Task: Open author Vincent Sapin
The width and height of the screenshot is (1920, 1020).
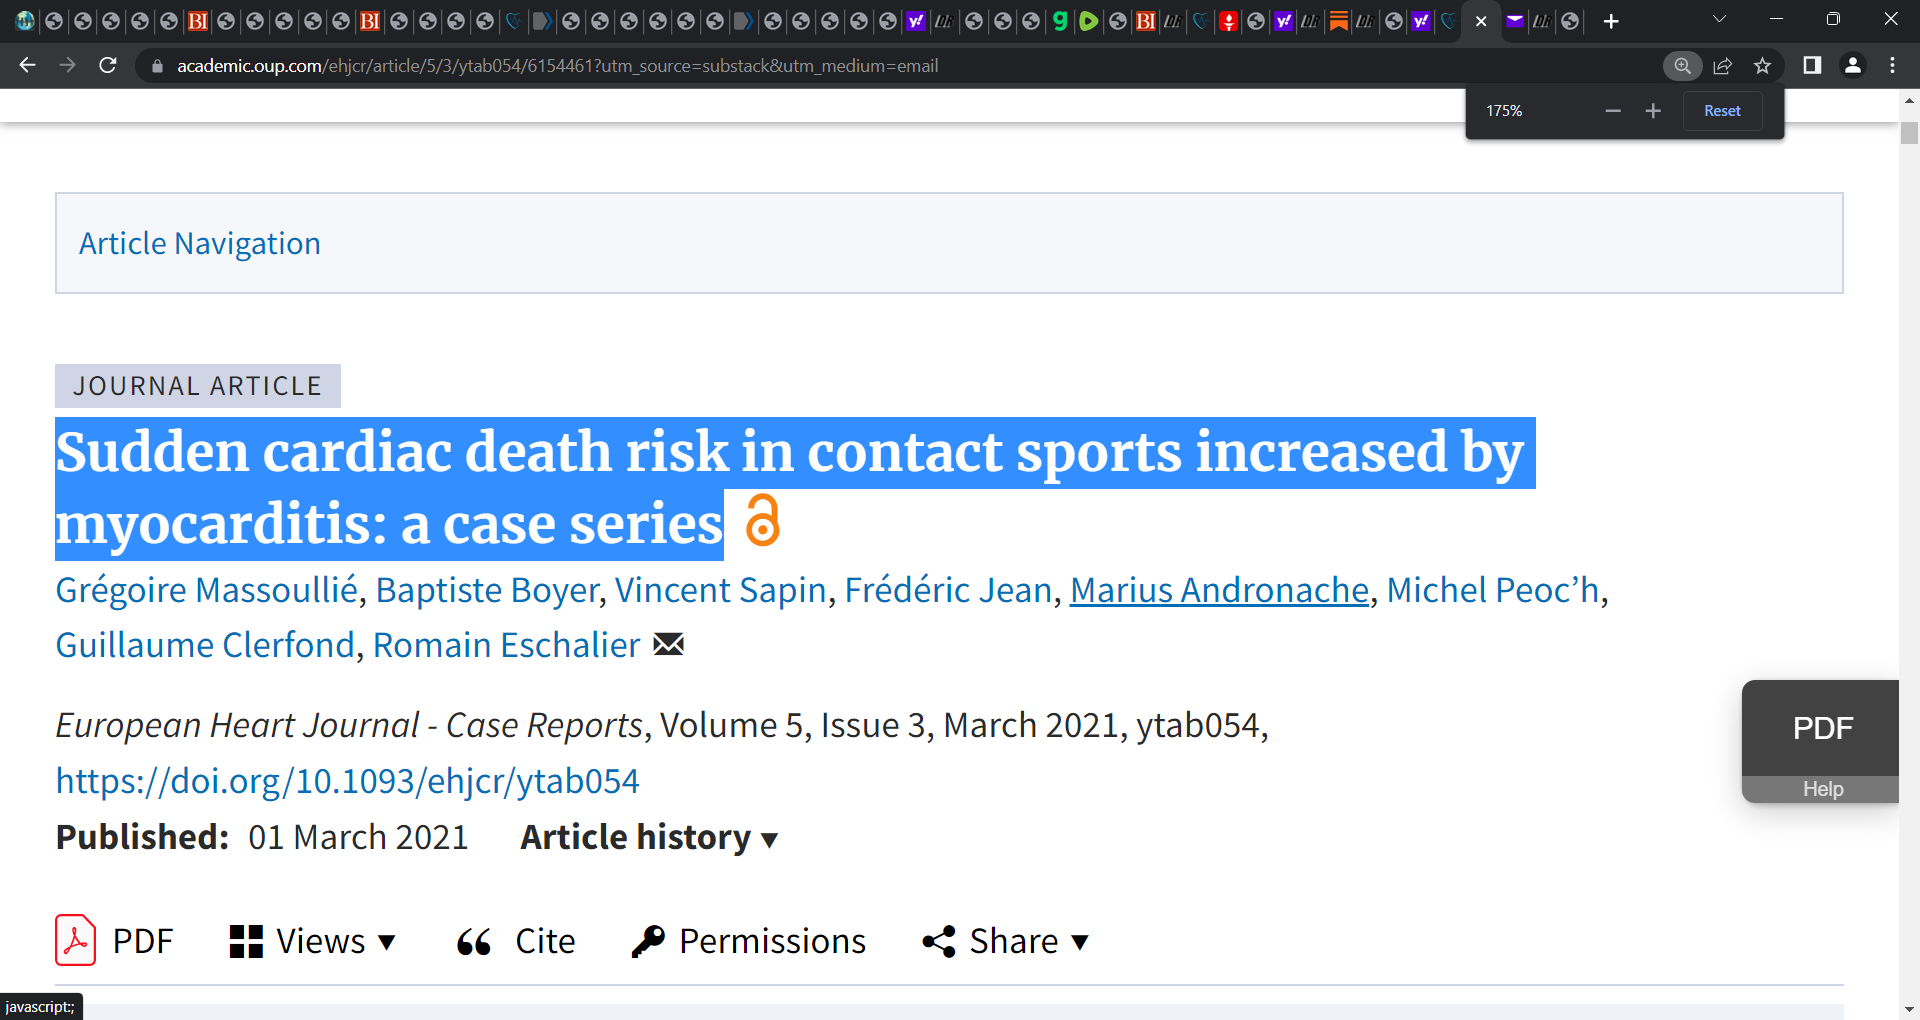Action: point(720,590)
